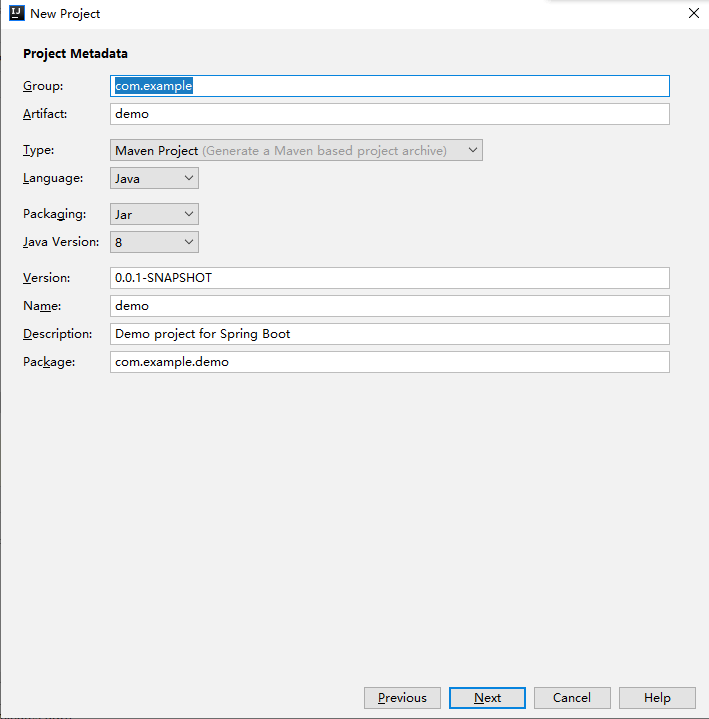Expand the Language dropdown set to Java
Viewport: 709px width, 719px height.
[x=155, y=178]
